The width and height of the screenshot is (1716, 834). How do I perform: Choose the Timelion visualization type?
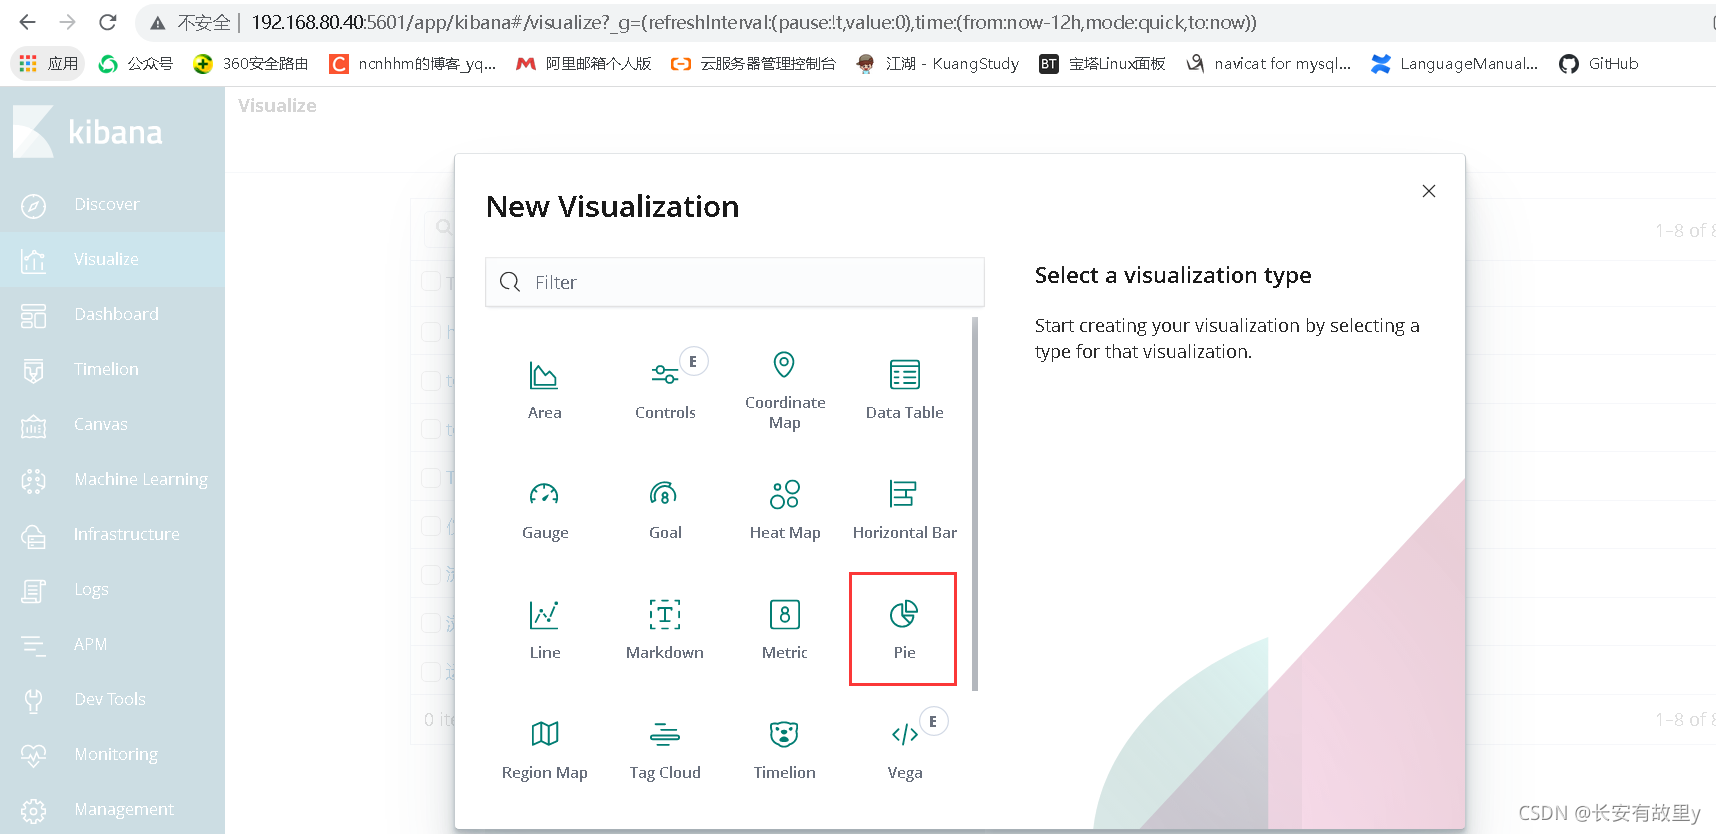(785, 750)
